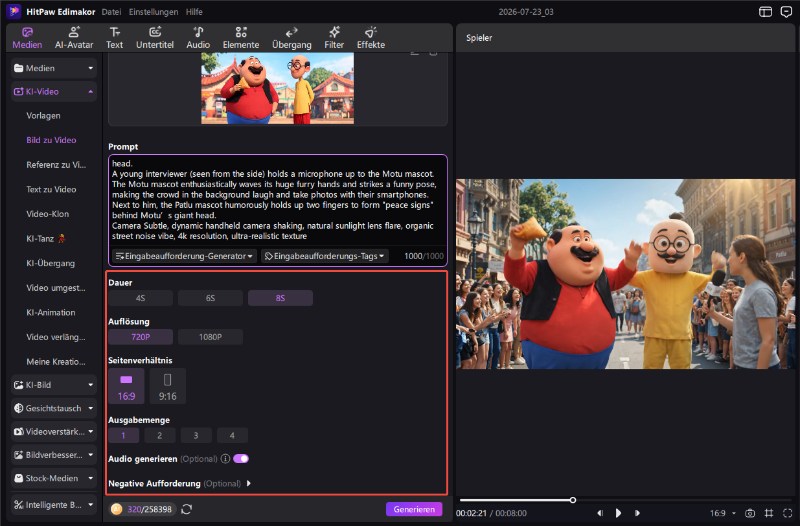Open the Einstellungen menu
Image resolution: width=800 pixels, height=526 pixels.
[154, 12]
